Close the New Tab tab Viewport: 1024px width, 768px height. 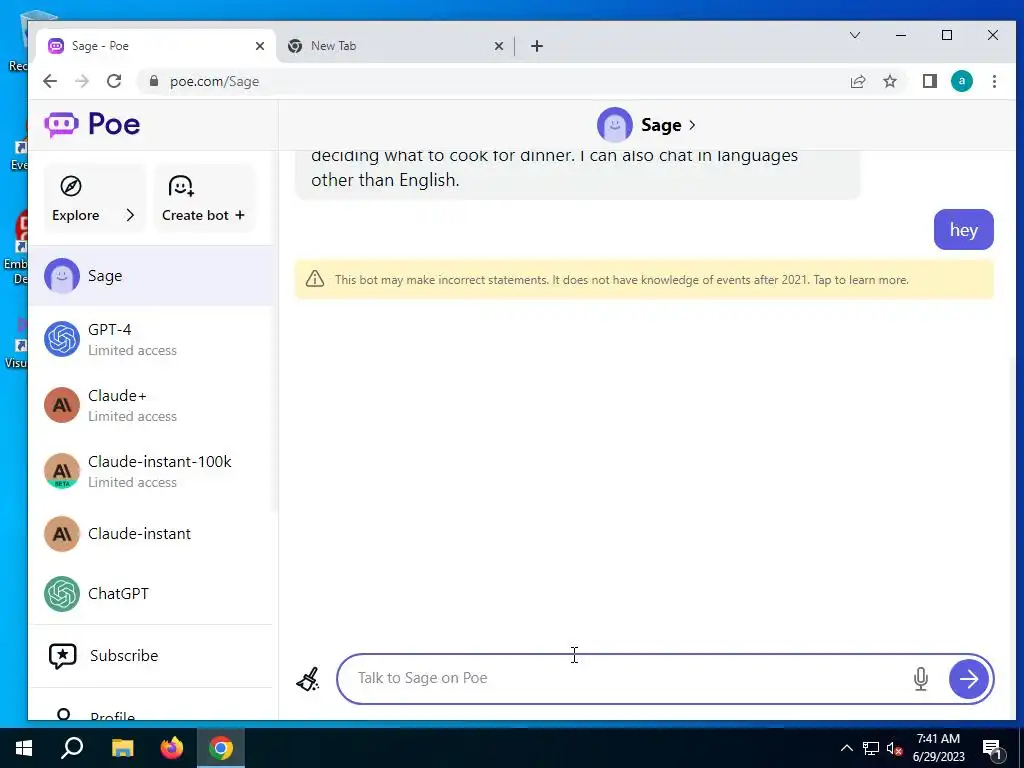pos(498,46)
